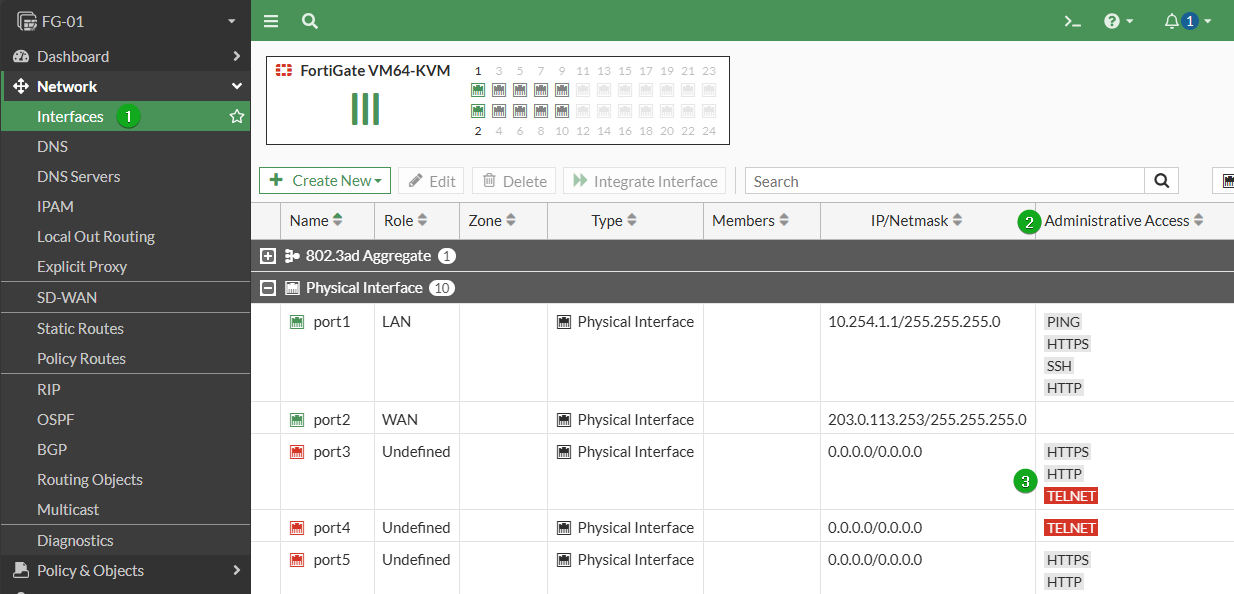The height and width of the screenshot is (594, 1234).
Task: Sort by the Type column
Action: point(614,221)
